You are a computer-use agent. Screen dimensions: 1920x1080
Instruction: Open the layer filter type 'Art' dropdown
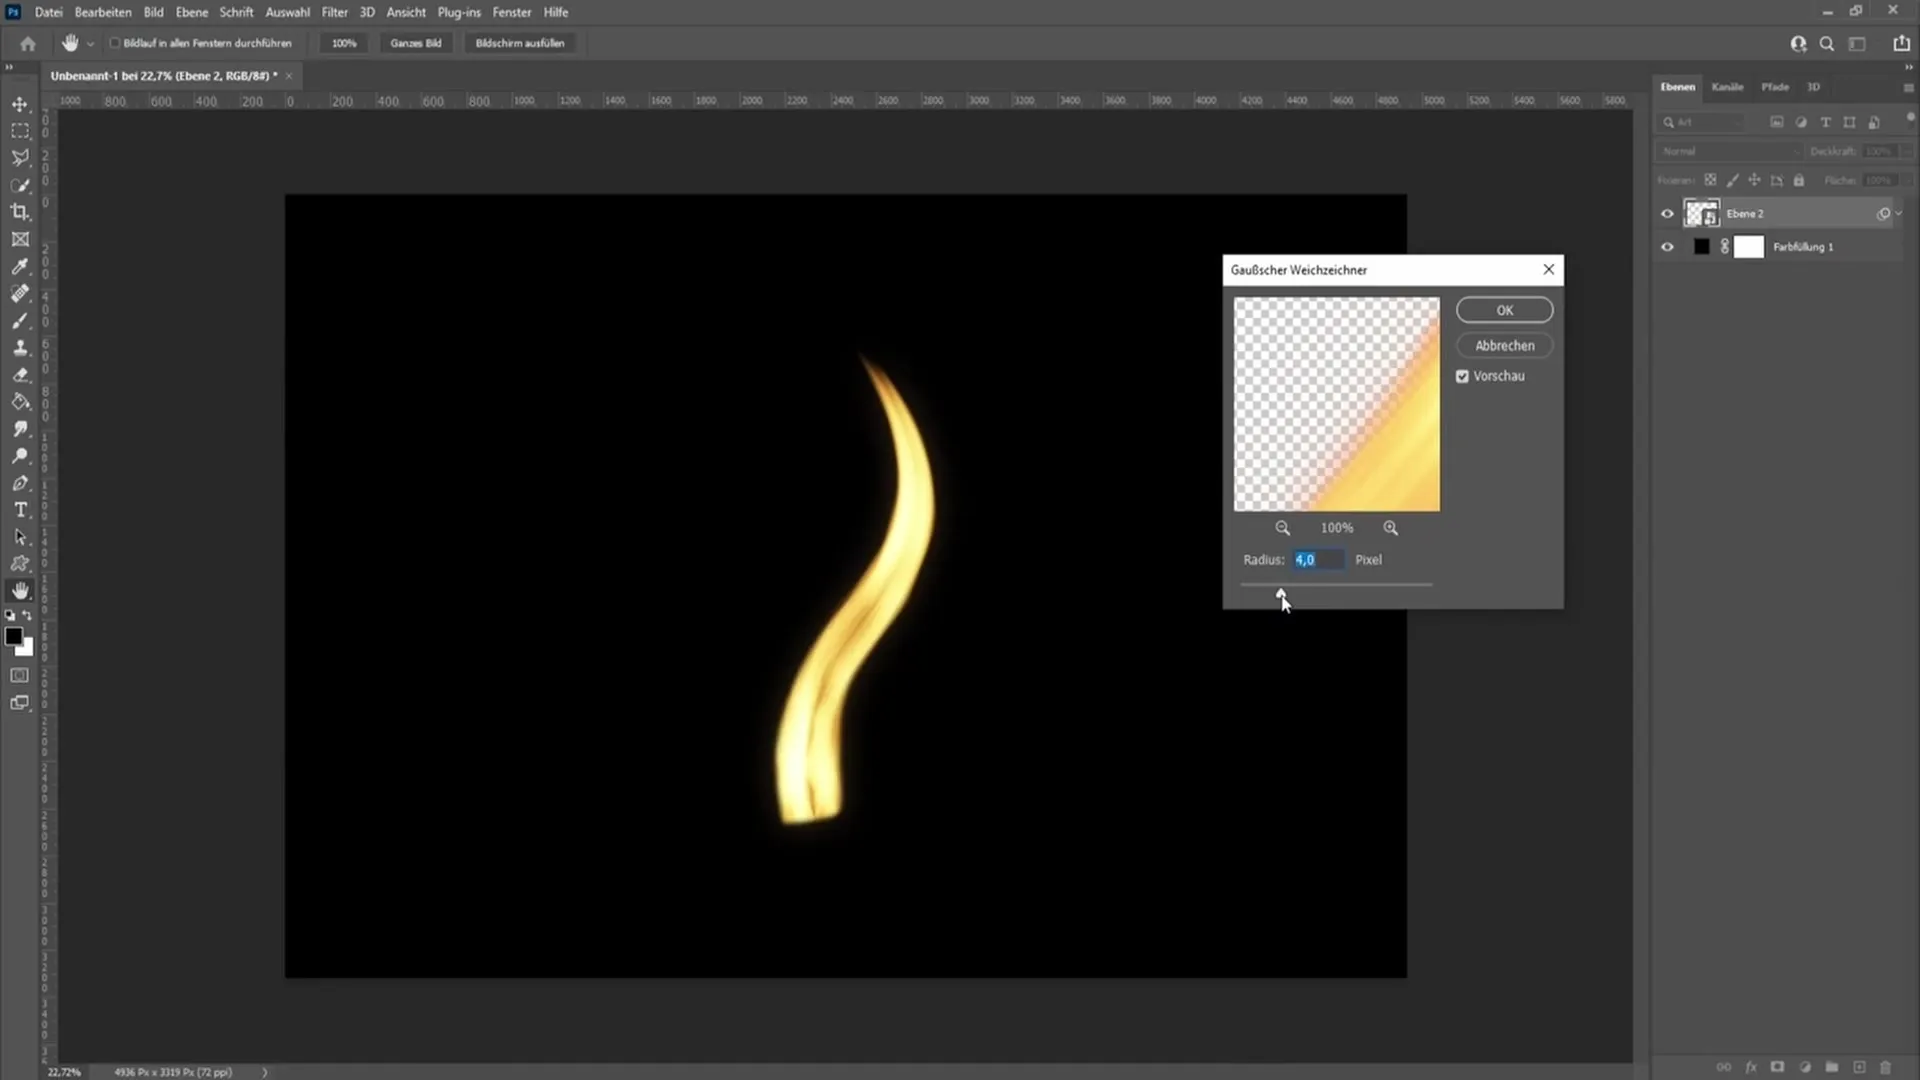pos(1700,122)
